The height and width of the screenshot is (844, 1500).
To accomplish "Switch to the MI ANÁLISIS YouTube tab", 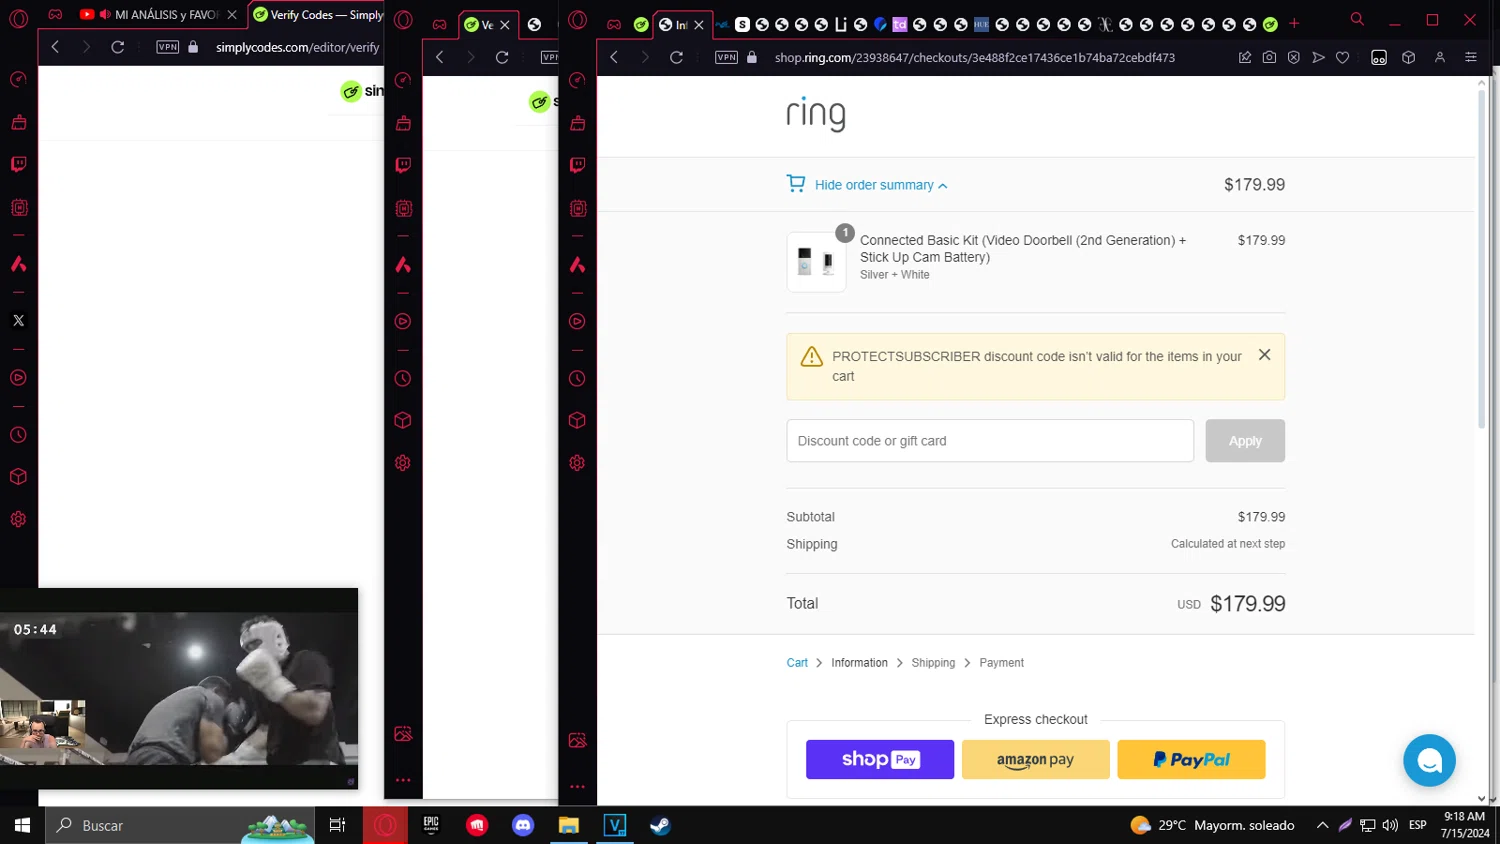I will point(157,14).
